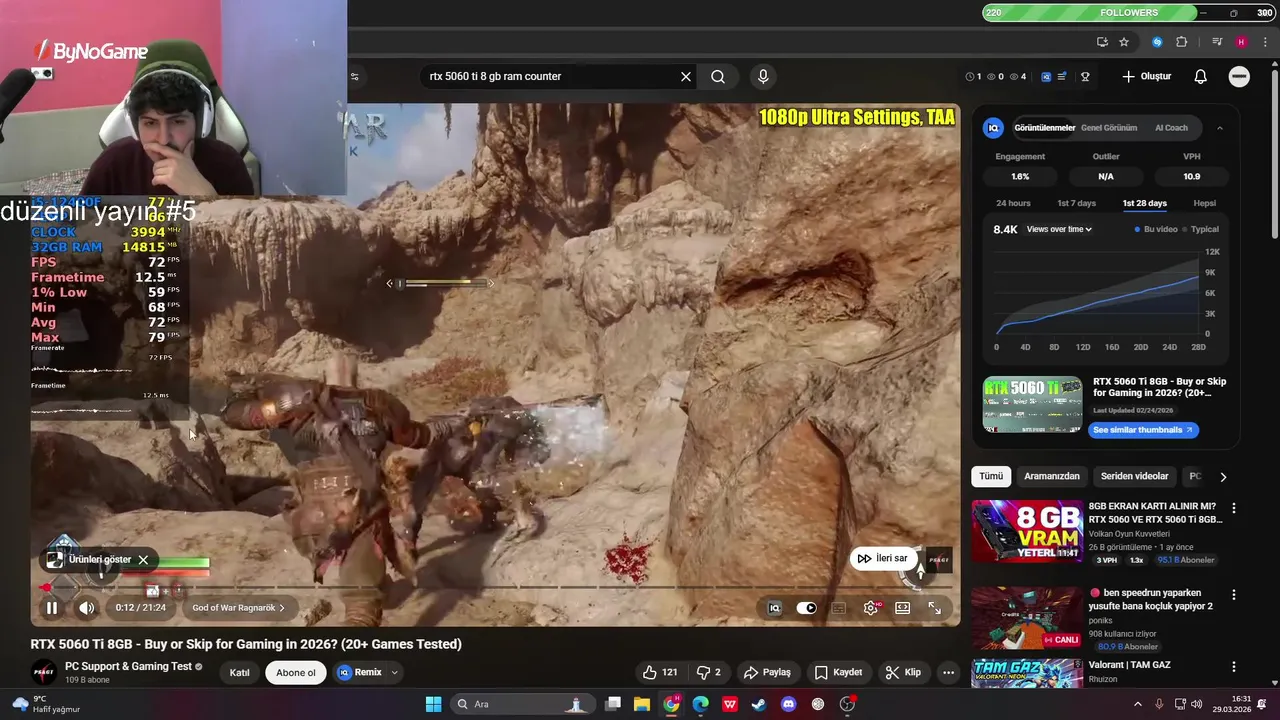The width and height of the screenshot is (1280, 720).
Task: Mute the video volume
Action: point(87,608)
